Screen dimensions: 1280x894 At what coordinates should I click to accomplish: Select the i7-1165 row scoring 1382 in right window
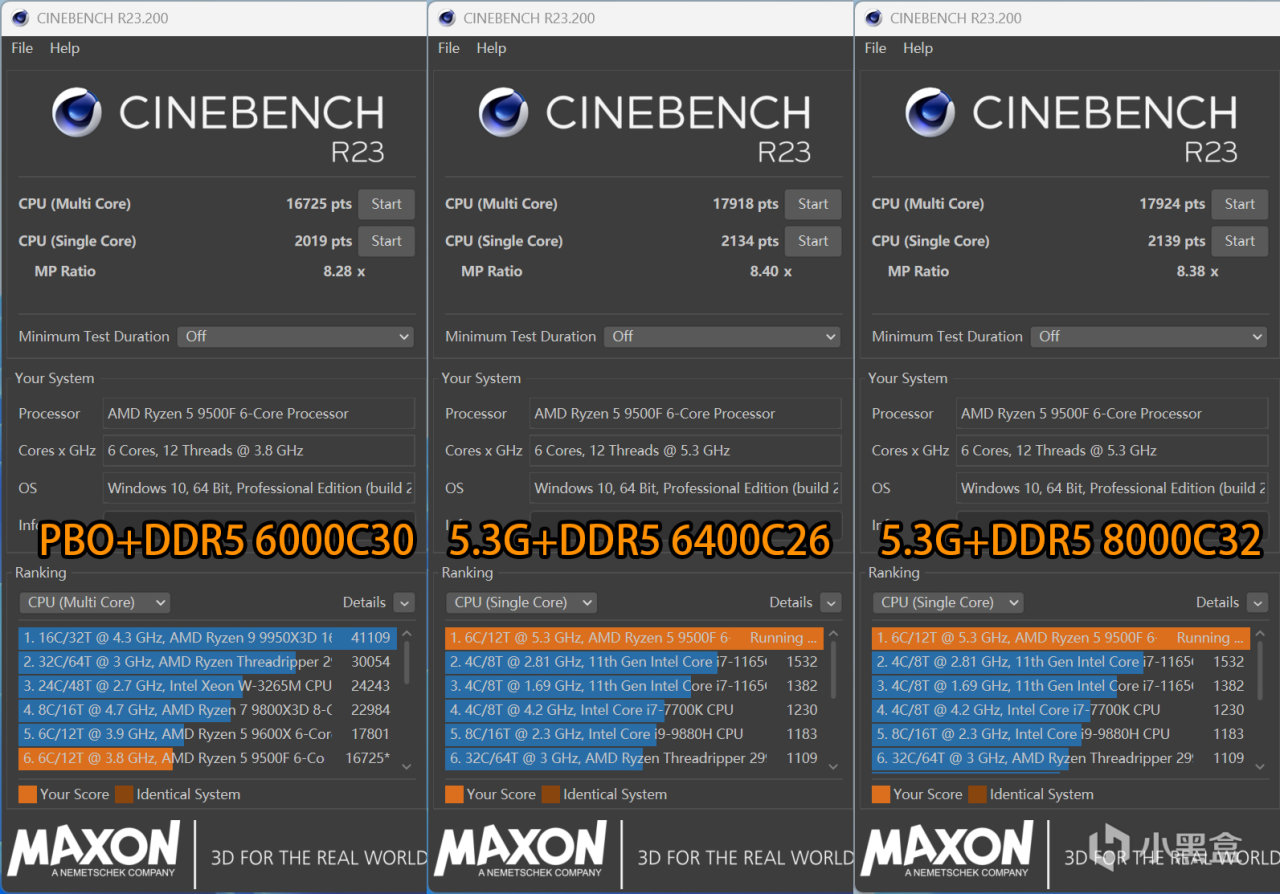click(1061, 686)
